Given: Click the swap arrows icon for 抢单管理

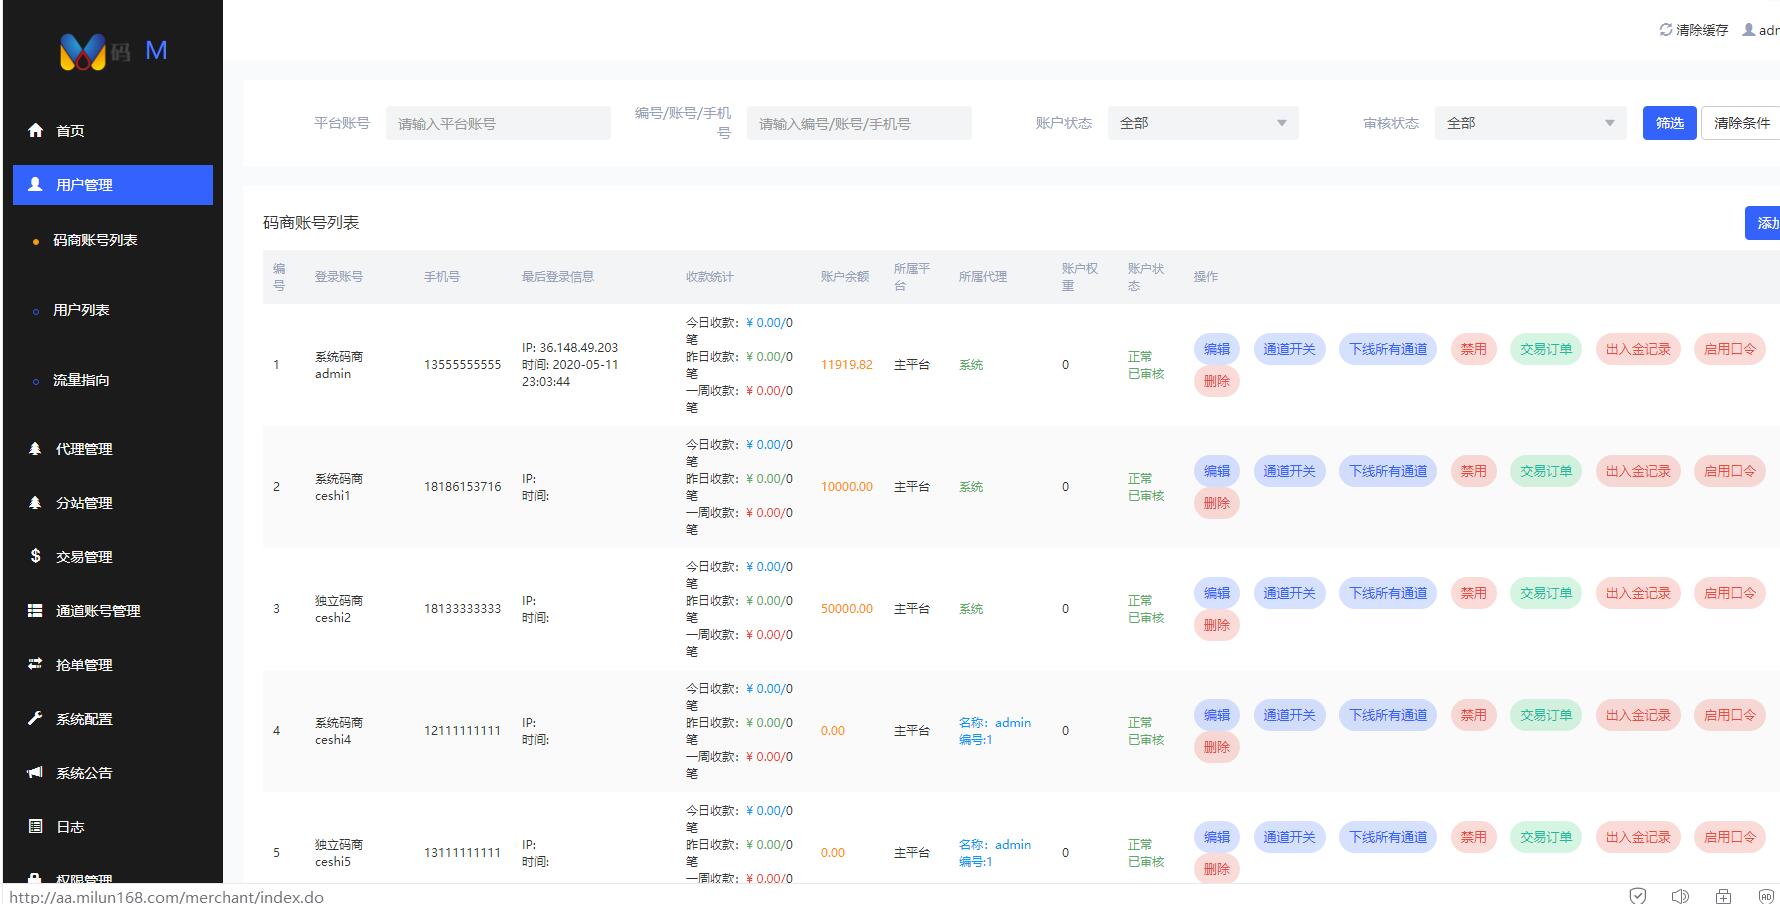Looking at the screenshot, I should [36, 664].
